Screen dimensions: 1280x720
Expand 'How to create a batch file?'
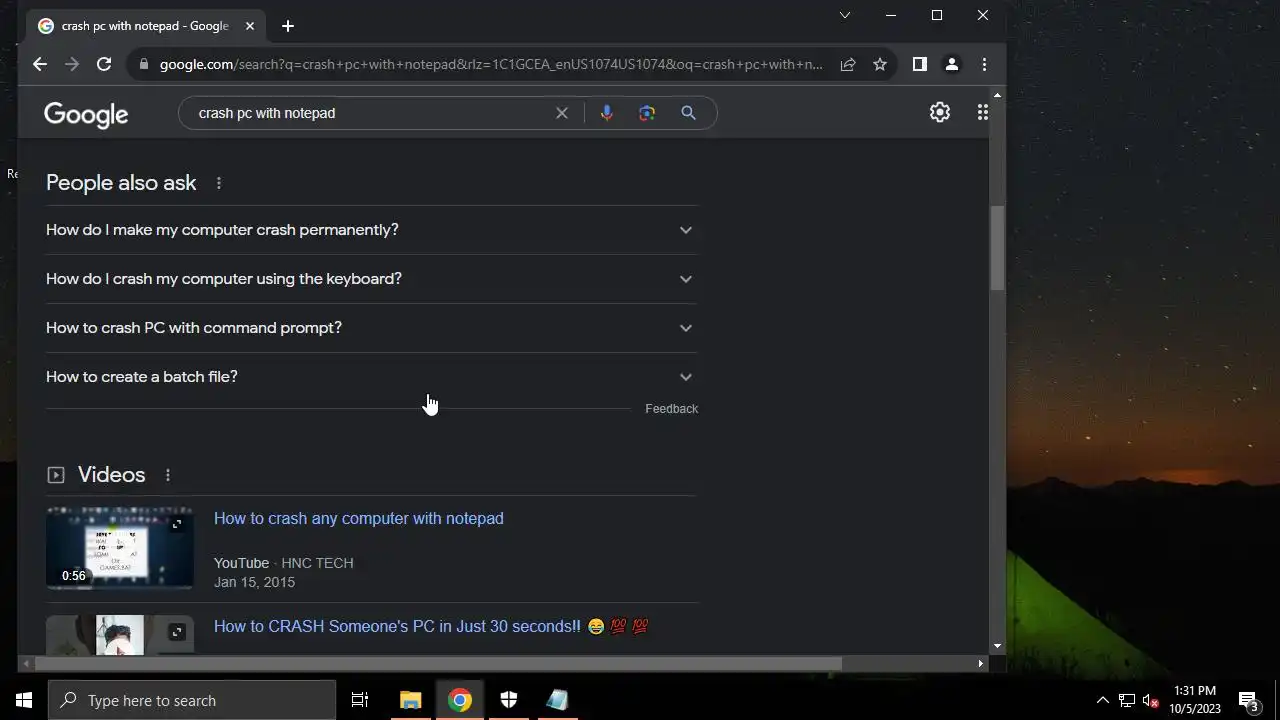[x=372, y=377]
